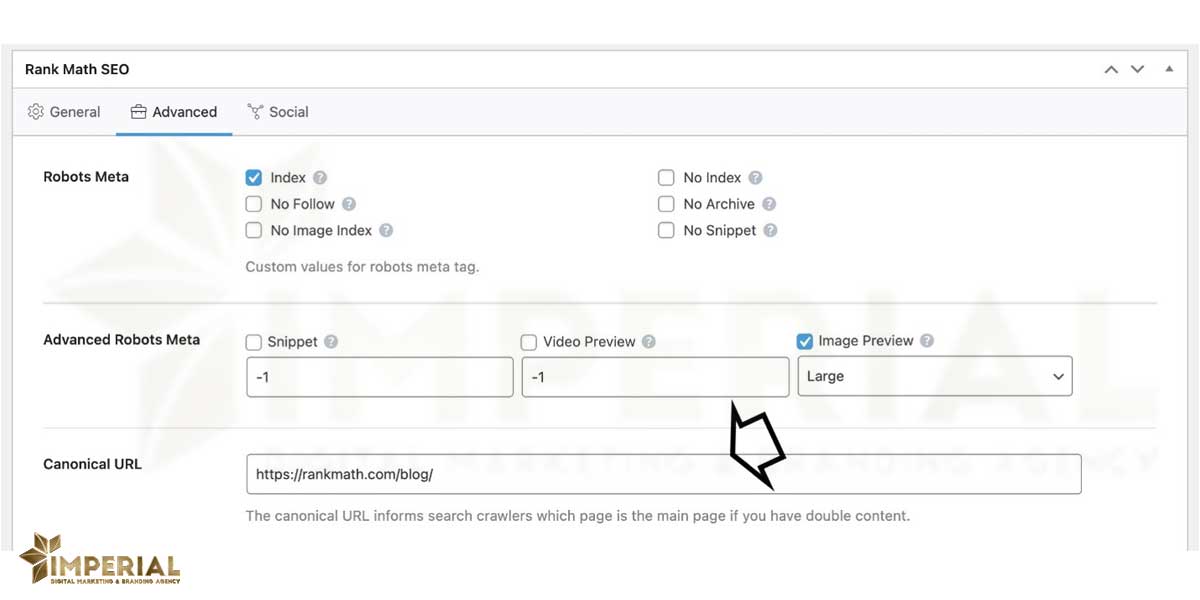Click the Canonical URL input field

click(663, 475)
